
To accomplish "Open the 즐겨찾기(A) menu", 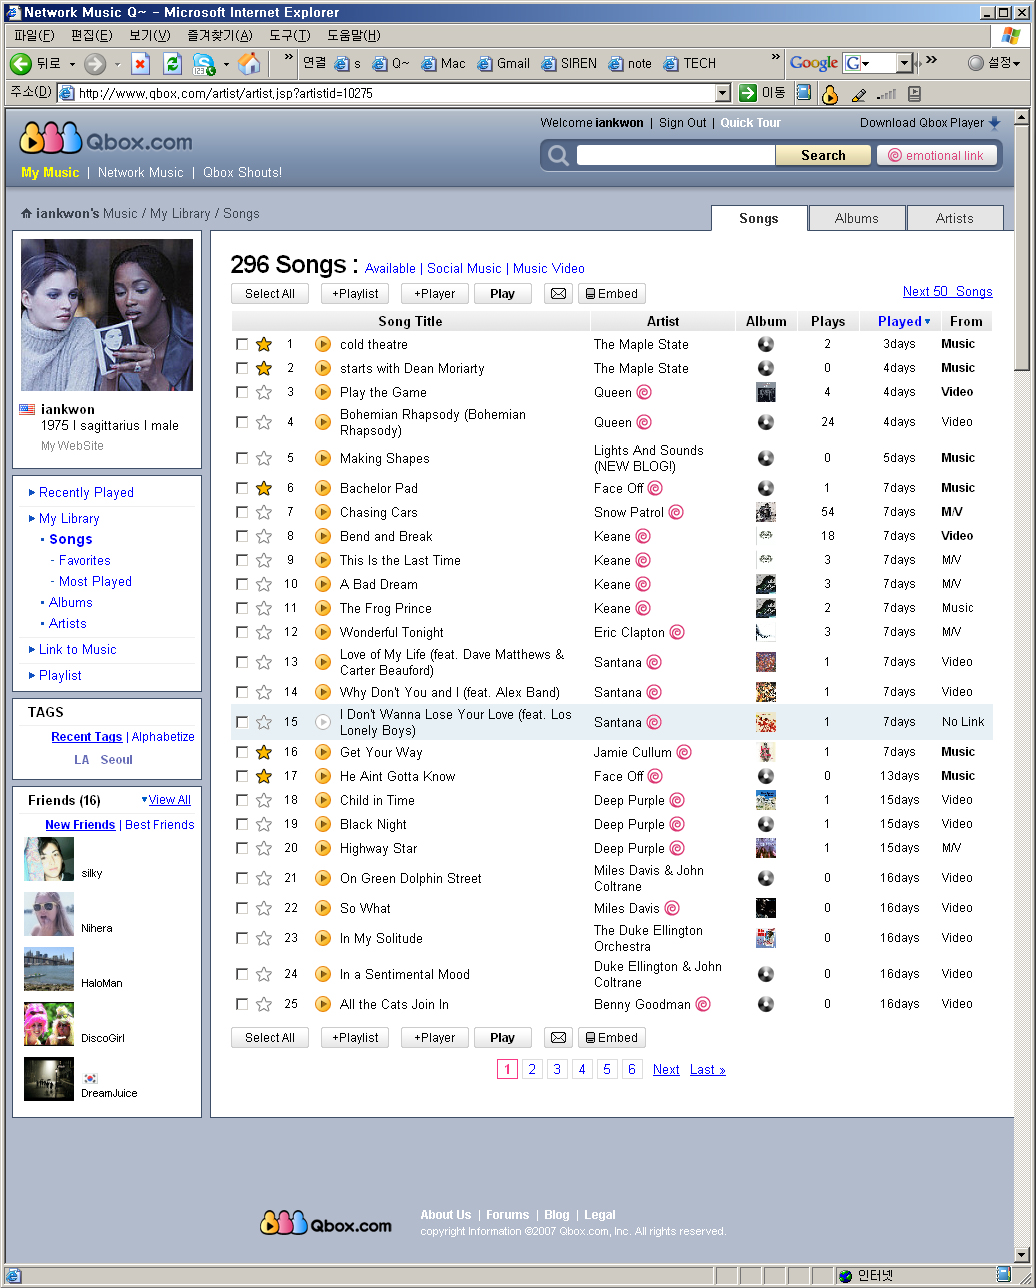I will click(220, 36).
